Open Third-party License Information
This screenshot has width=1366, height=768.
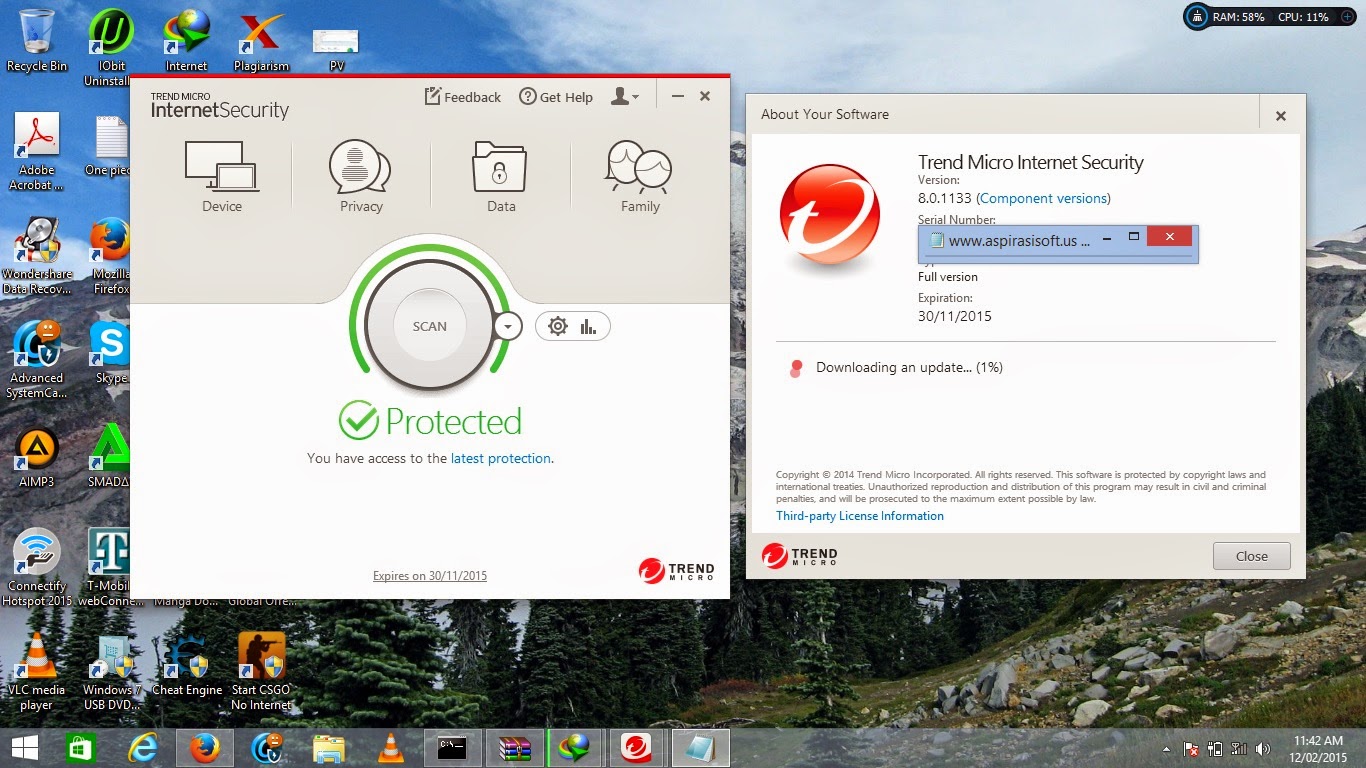point(860,516)
